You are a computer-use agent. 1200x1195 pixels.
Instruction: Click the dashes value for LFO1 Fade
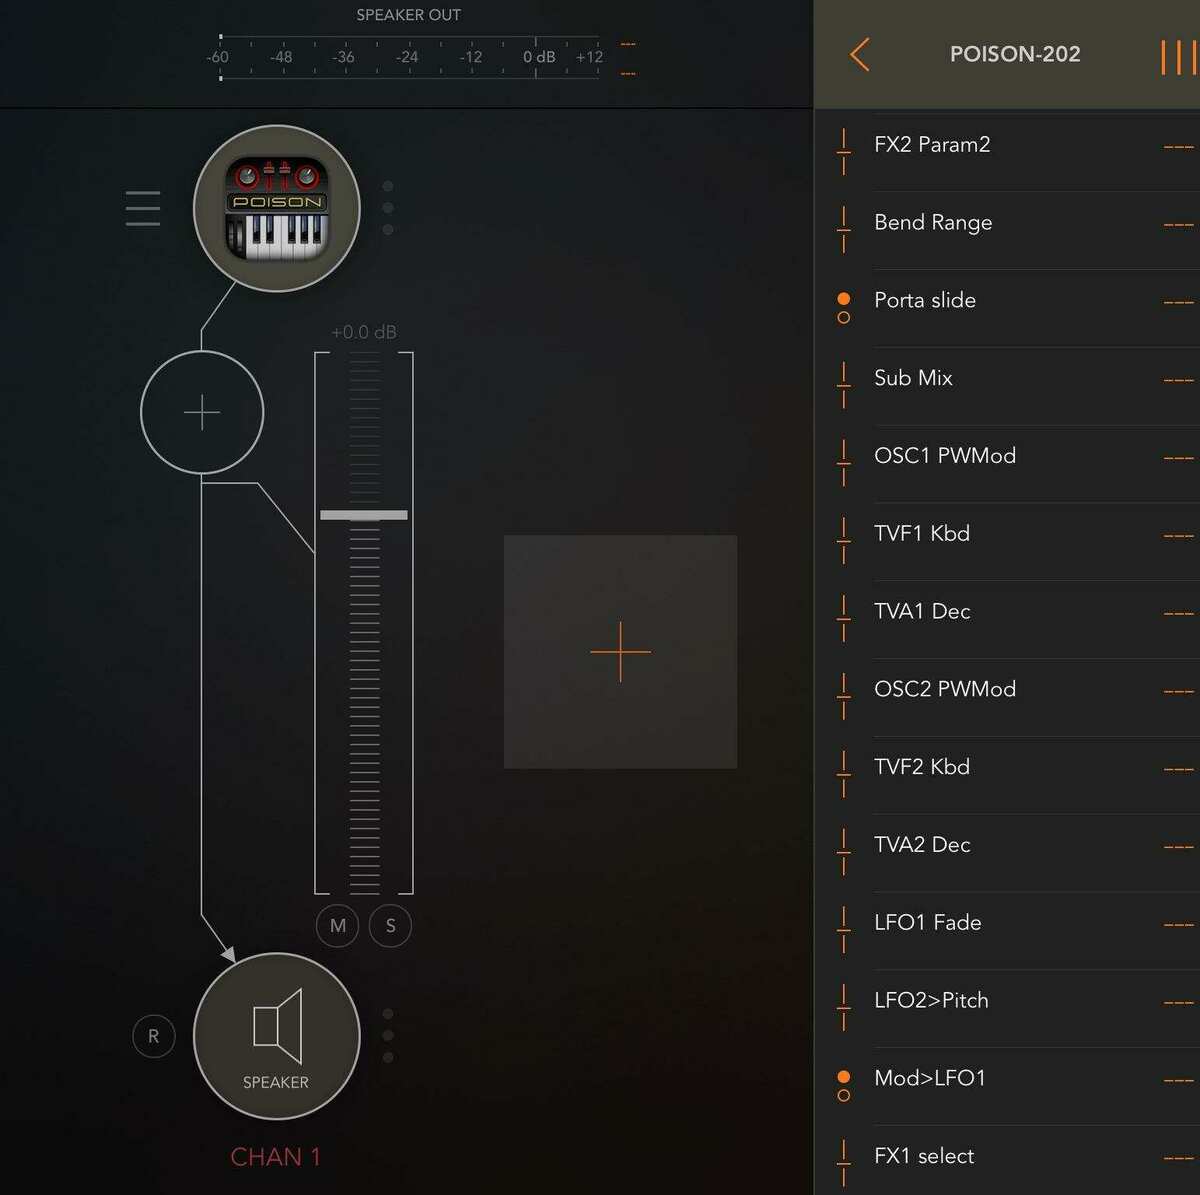(x=1179, y=925)
